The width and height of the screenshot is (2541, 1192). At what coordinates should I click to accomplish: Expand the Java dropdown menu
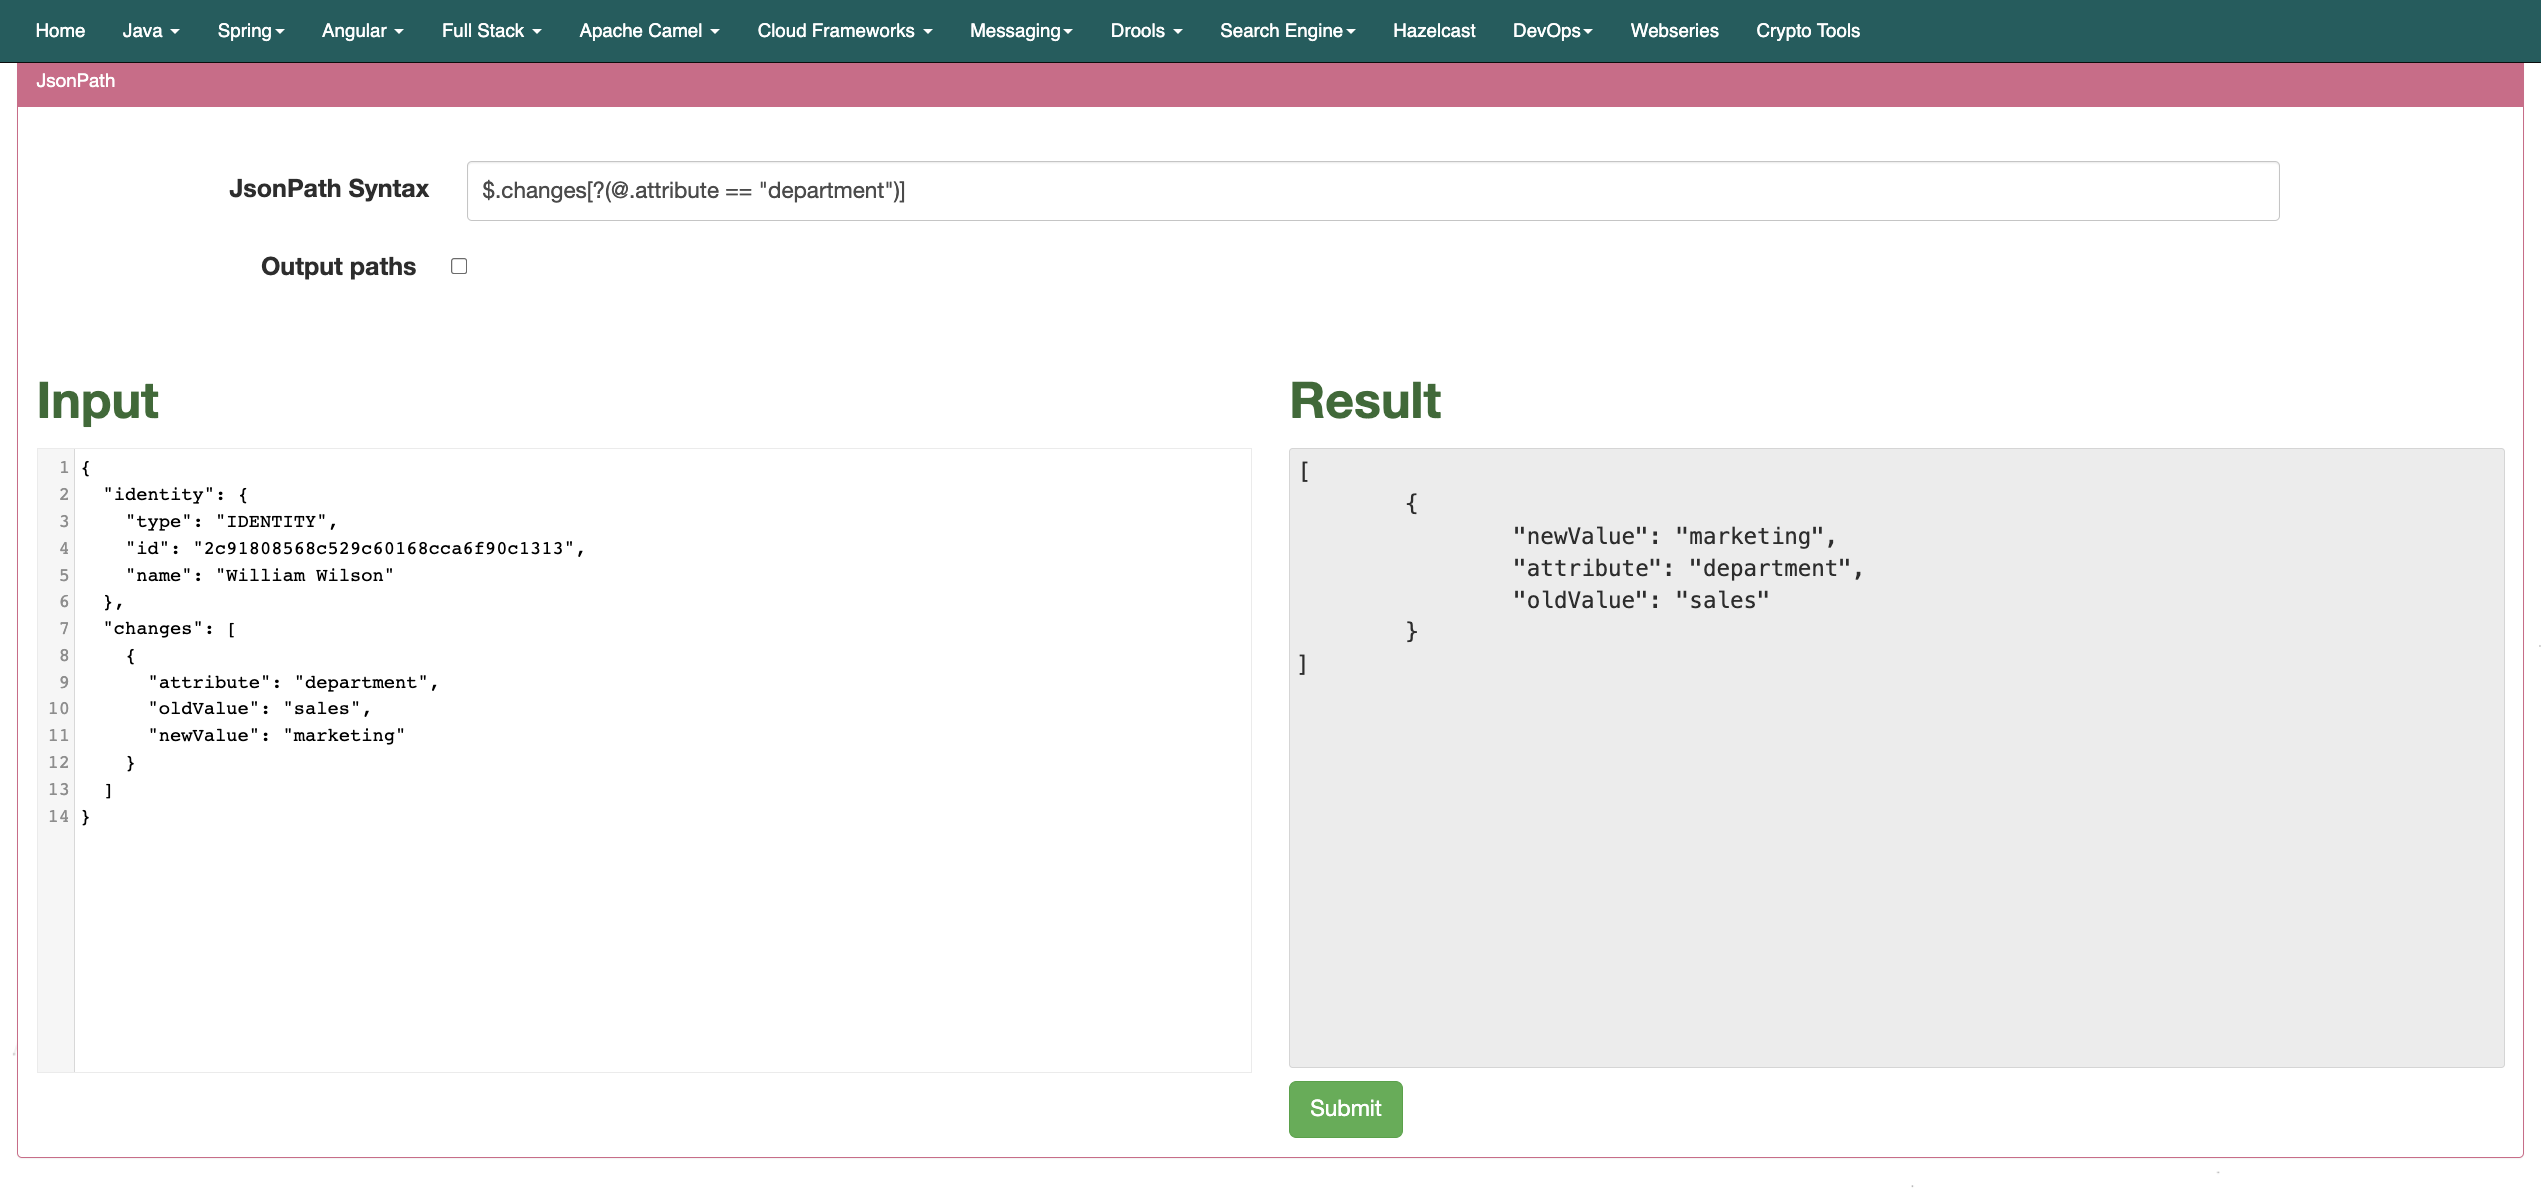click(151, 31)
